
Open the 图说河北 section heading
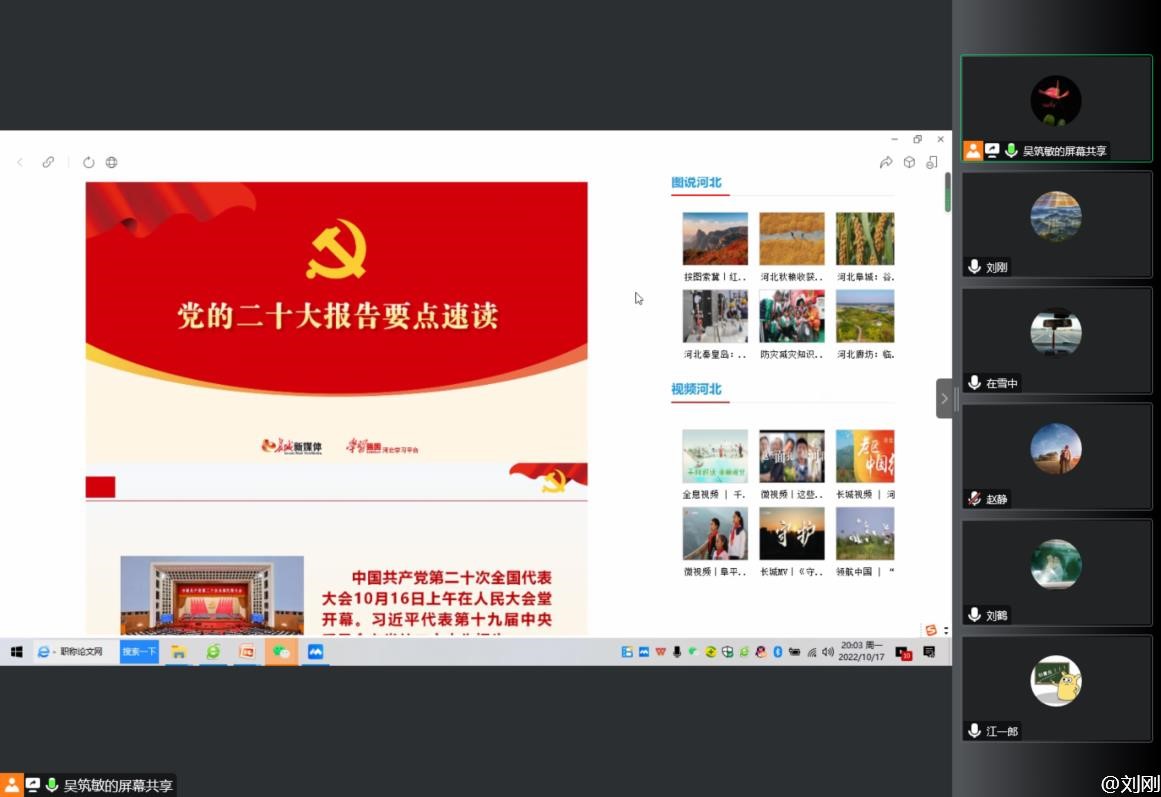coord(696,183)
